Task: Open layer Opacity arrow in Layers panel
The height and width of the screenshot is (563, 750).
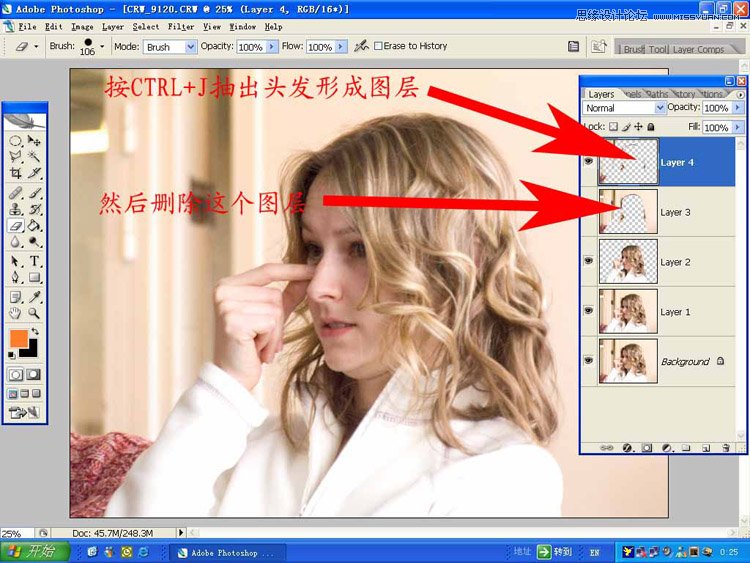Action: click(737, 108)
